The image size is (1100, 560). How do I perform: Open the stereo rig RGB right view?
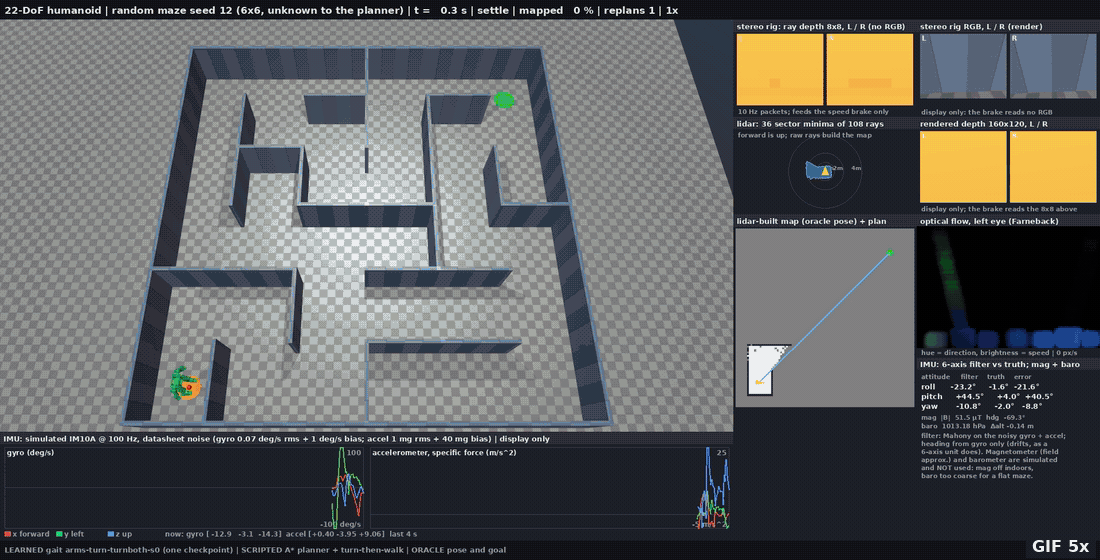(x=1052, y=66)
